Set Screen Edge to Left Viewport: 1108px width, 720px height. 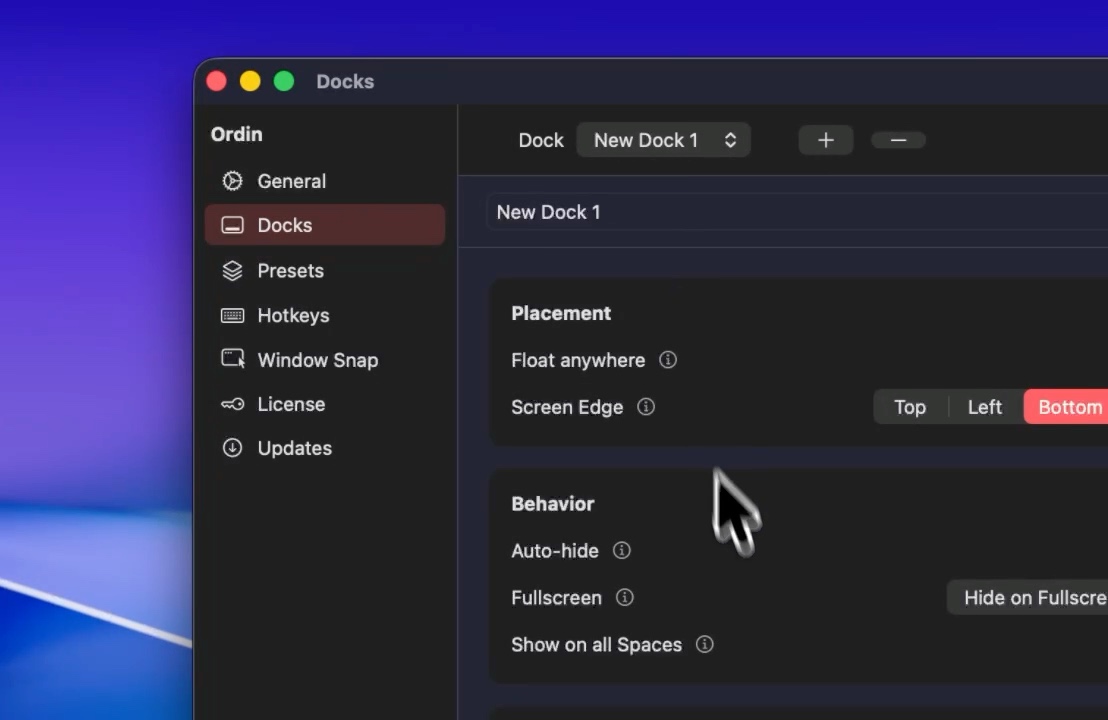984,407
